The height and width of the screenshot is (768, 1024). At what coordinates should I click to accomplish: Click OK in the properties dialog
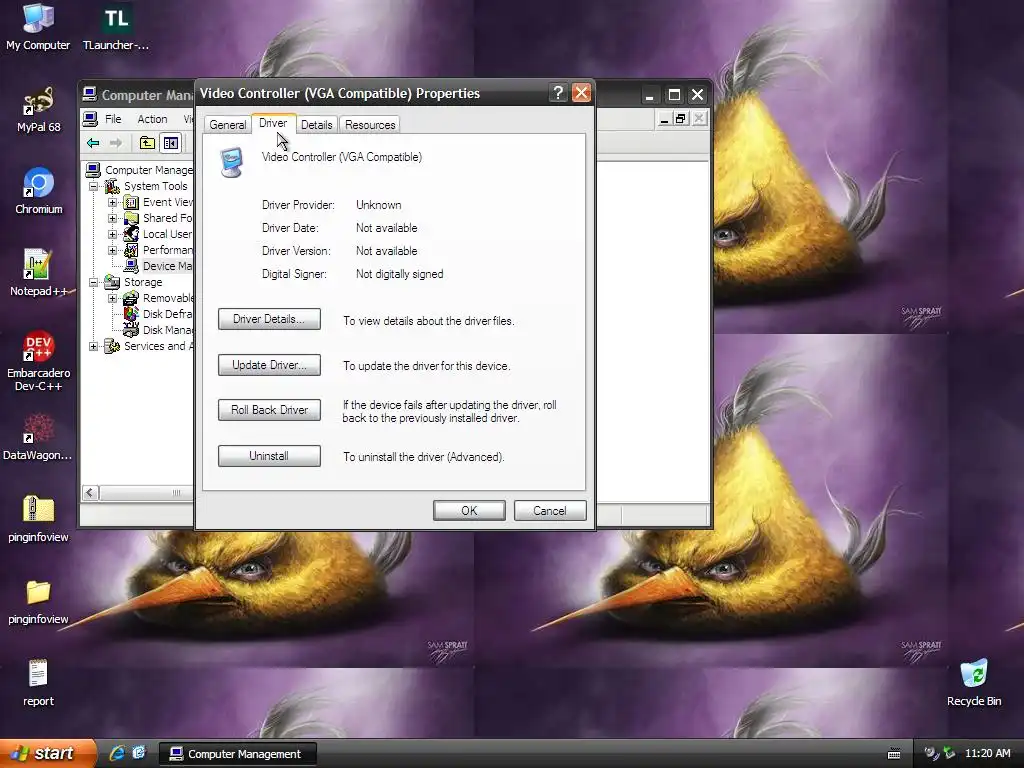pyautogui.click(x=469, y=511)
